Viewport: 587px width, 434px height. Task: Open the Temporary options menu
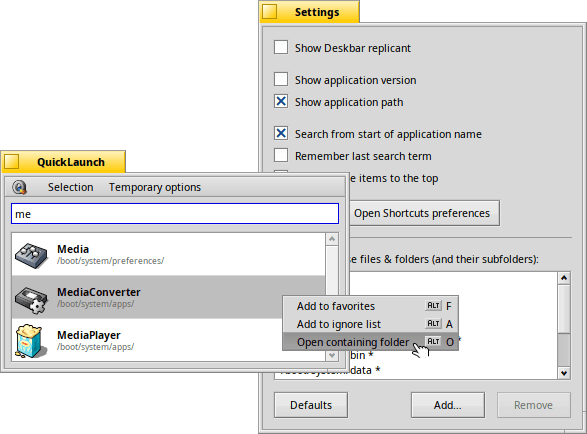(155, 187)
